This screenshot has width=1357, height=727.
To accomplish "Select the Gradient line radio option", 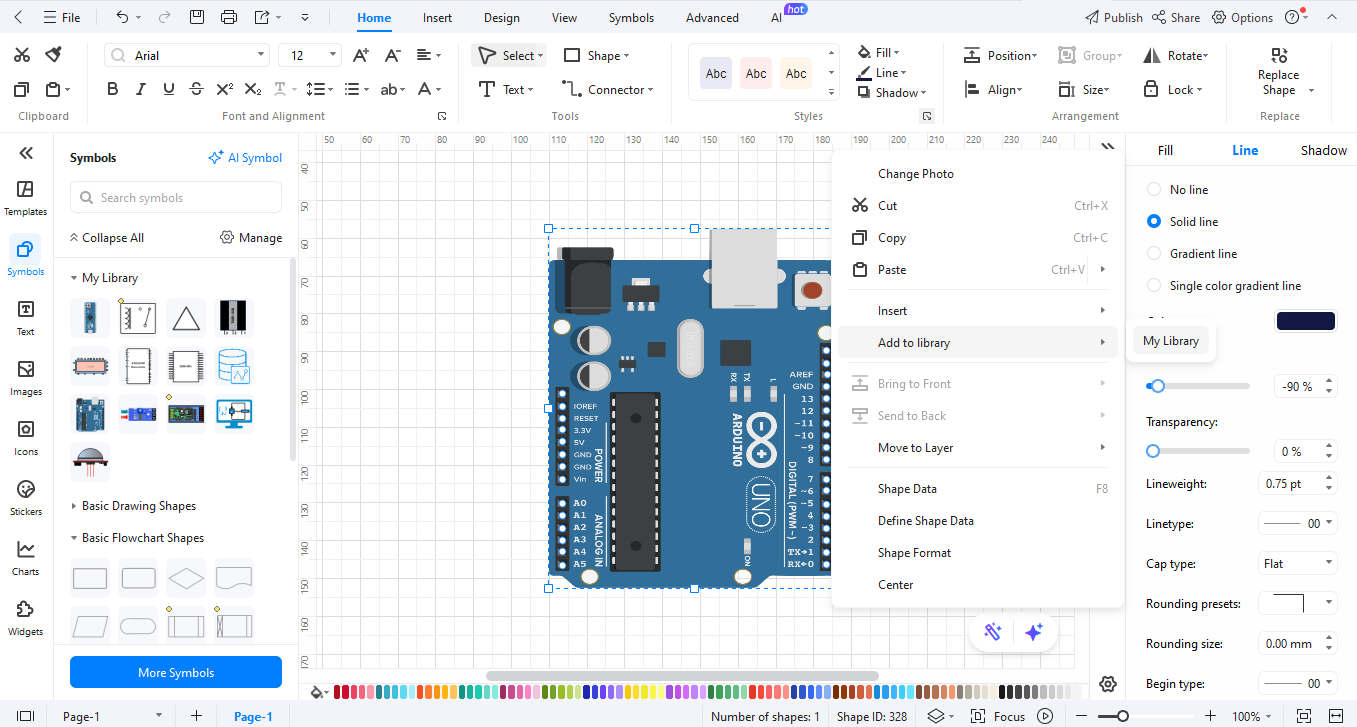I will tap(1154, 253).
